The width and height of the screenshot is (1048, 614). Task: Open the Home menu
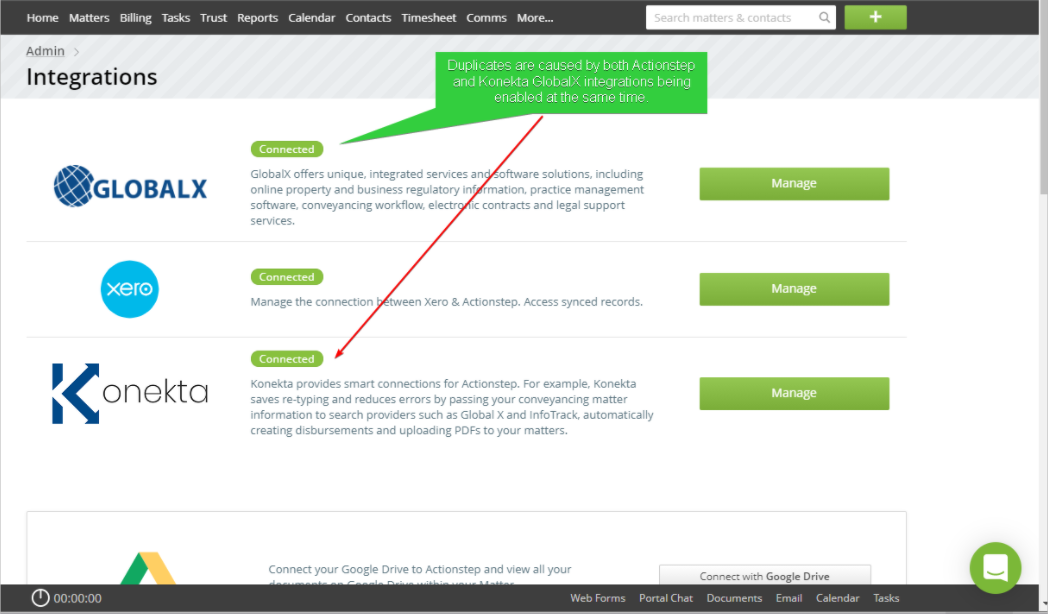click(x=42, y=18)
